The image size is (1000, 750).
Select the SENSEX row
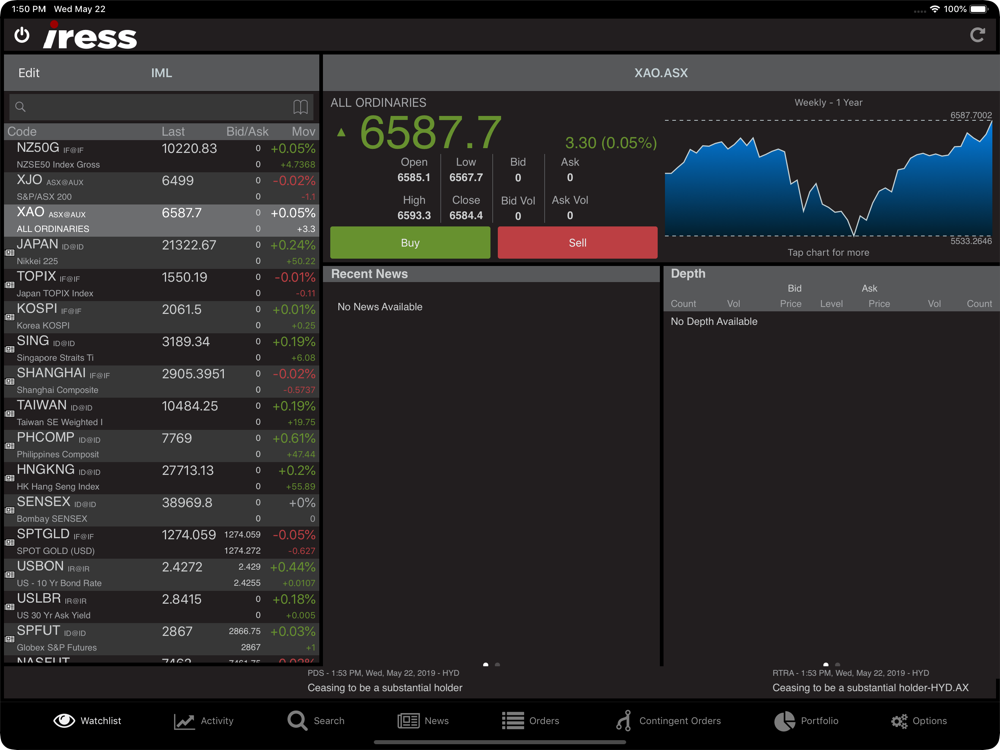pyautogui.click(x=161, y=510)
